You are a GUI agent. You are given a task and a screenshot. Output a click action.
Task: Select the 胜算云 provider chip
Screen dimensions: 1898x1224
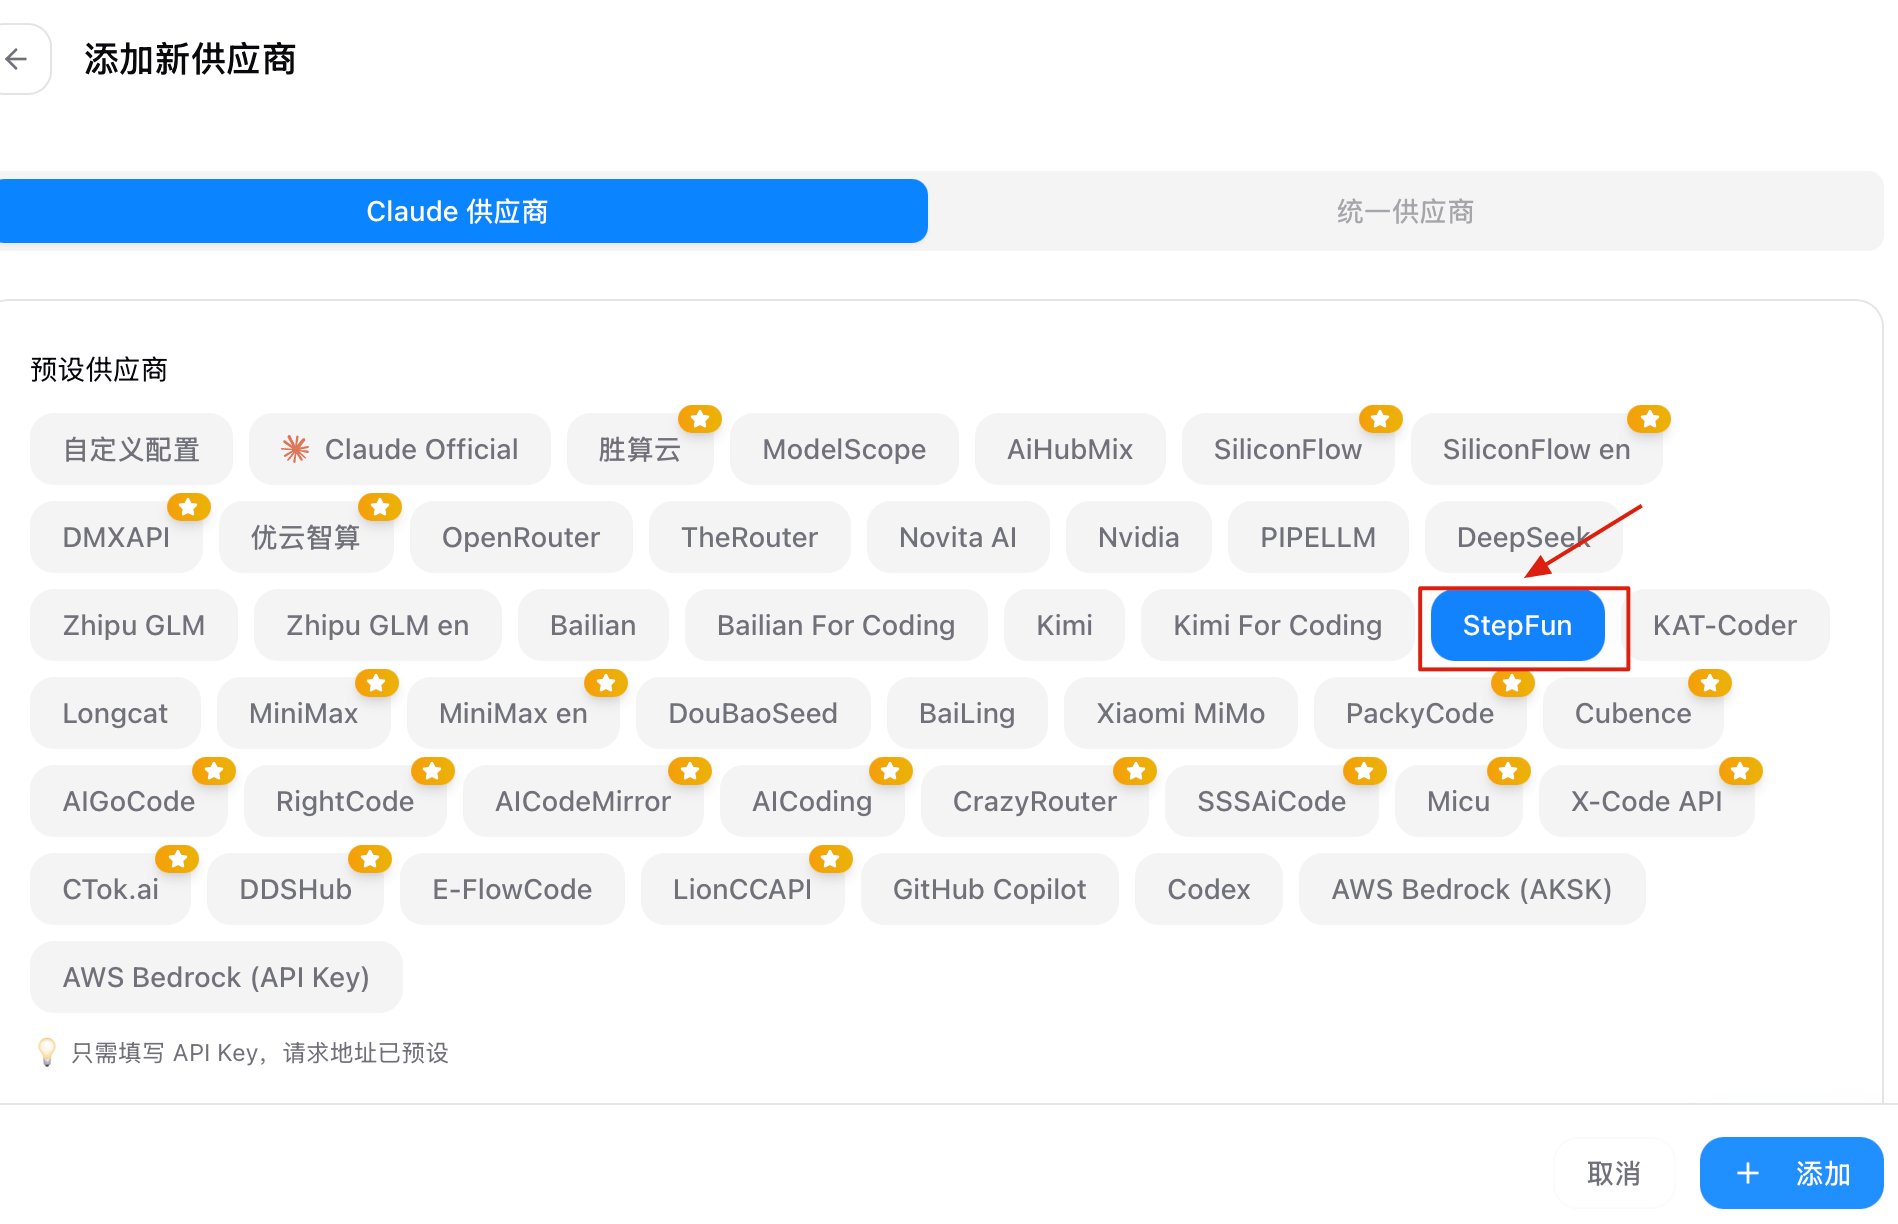point(640,449)
